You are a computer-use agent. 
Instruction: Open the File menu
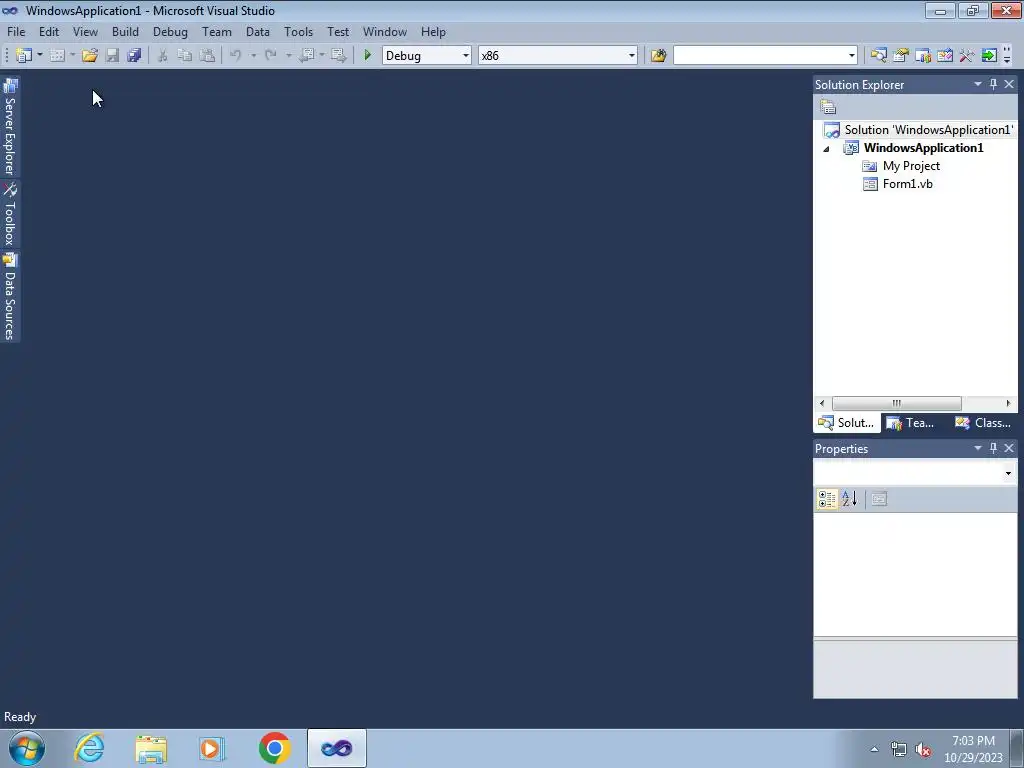coord(16,32)
